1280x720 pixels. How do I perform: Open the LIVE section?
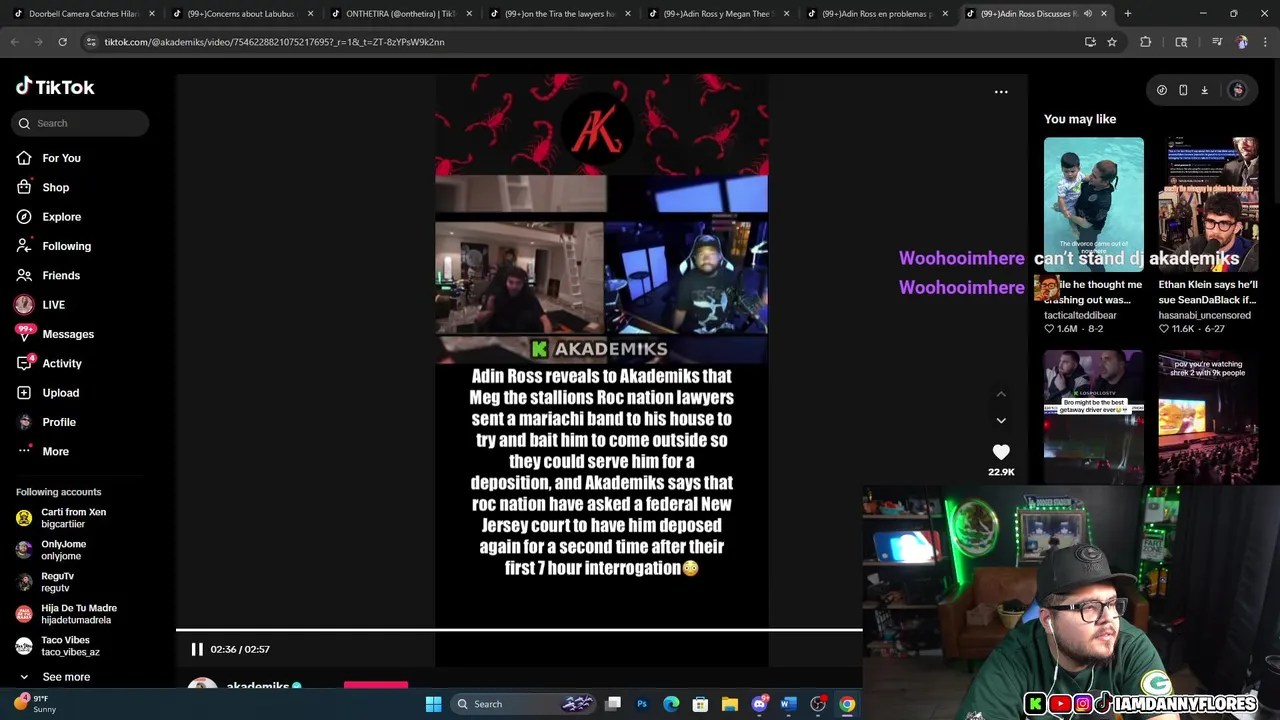click(x=40, y=305)
